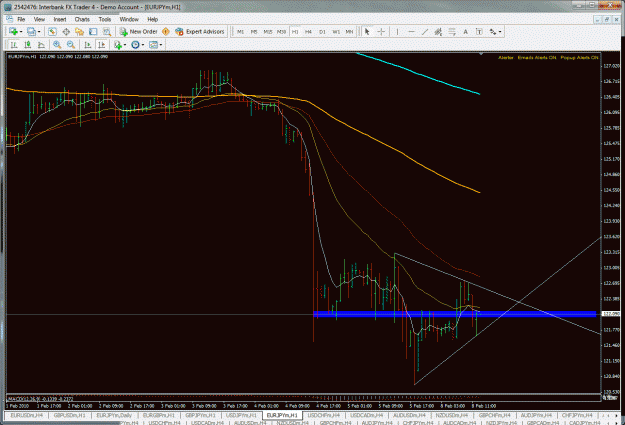The width and height of the screenshot is (625, 425).
Task: Click the Profiles toolbar icon
Action: [31, 31]
